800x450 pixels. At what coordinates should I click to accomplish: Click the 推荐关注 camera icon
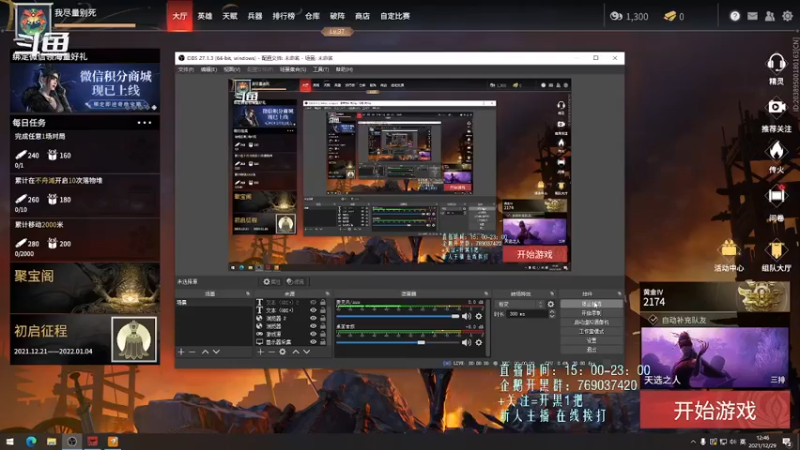[x=776, y=107]
